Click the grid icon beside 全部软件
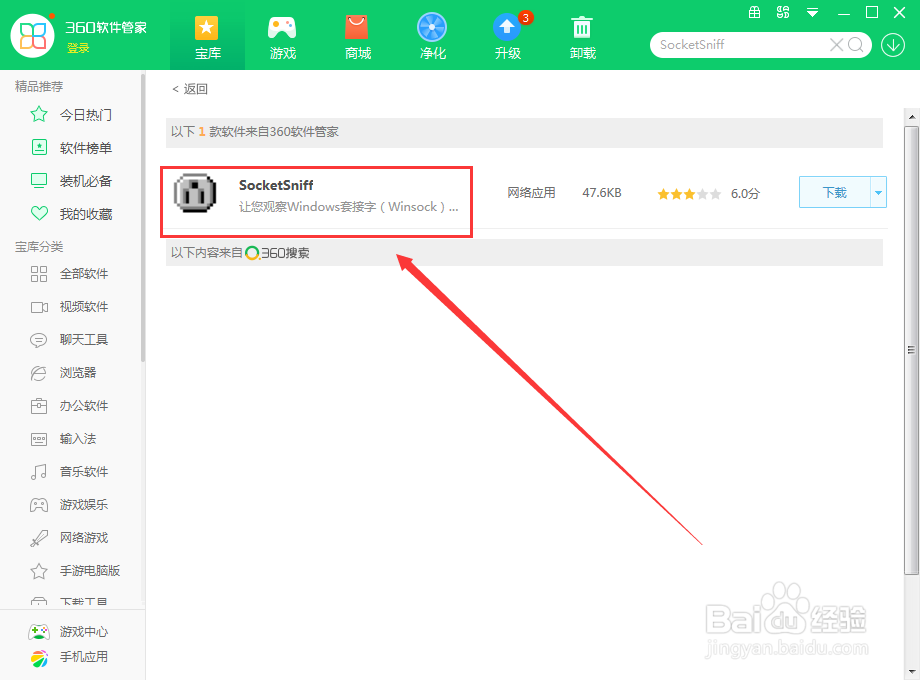The width and height of the screenshot is (920, 680). (x=39, y=274)
